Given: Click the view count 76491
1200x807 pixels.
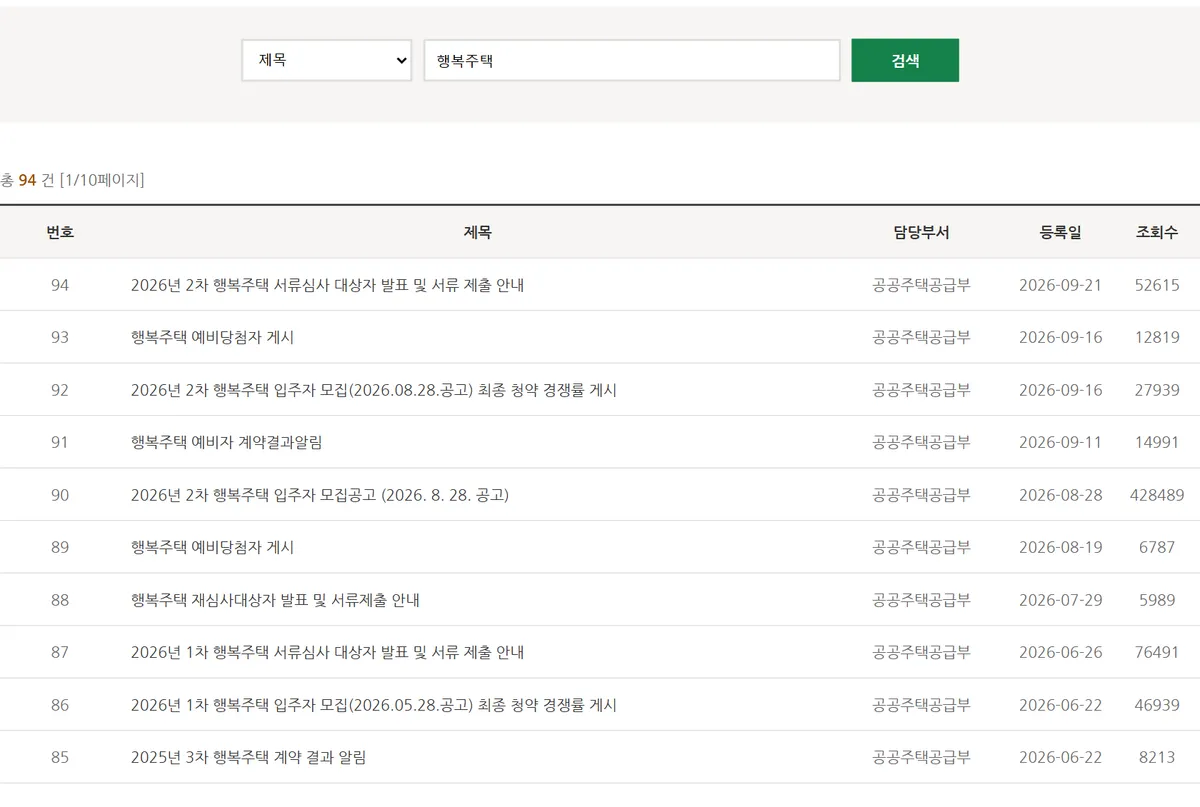Looking at the screenshot, I should coord(1157,652).
